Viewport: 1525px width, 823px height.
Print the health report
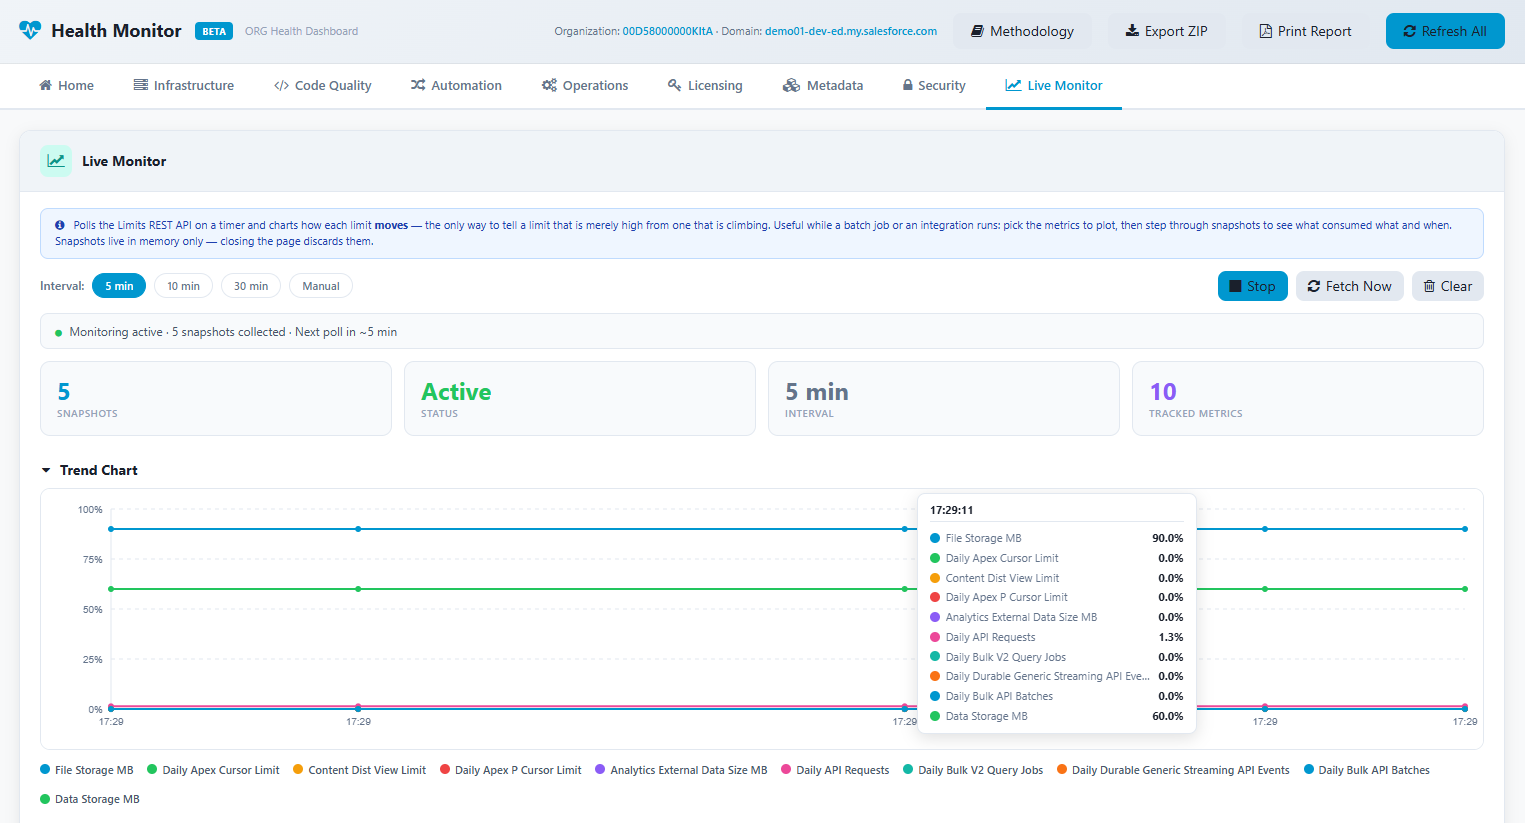point(1305,31)
